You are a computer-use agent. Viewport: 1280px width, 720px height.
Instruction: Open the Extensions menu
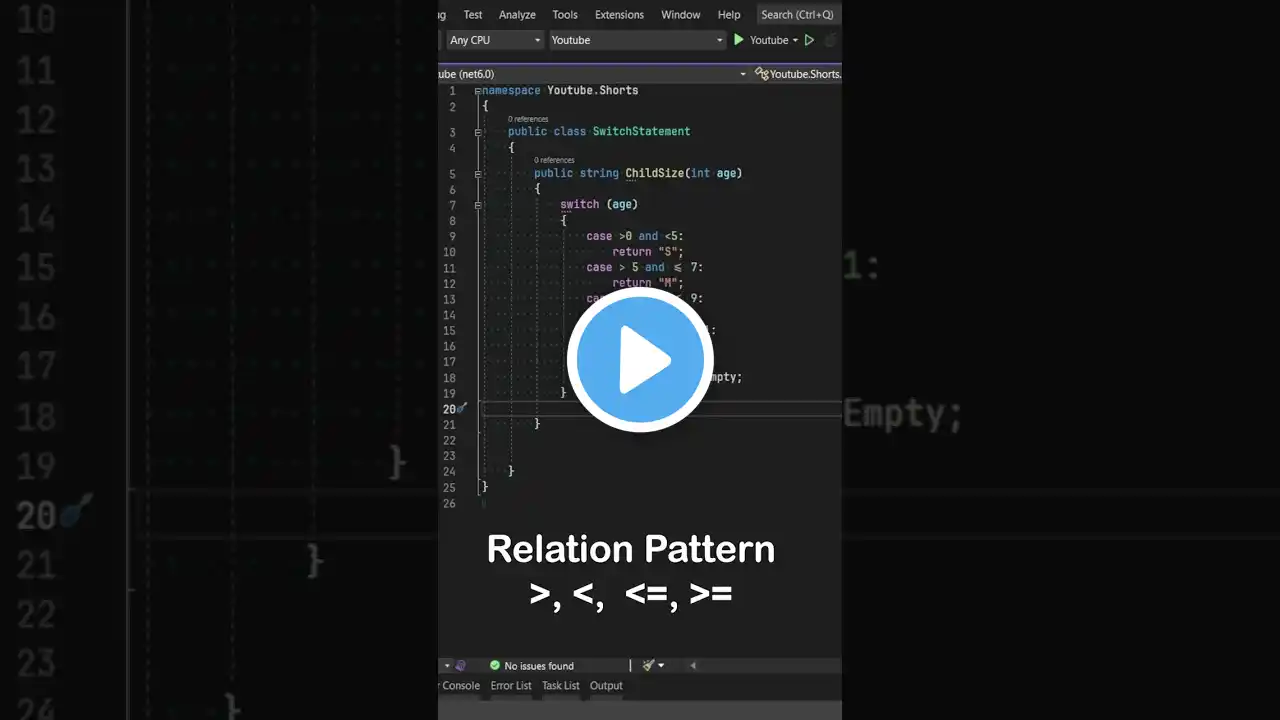point(619,15)
